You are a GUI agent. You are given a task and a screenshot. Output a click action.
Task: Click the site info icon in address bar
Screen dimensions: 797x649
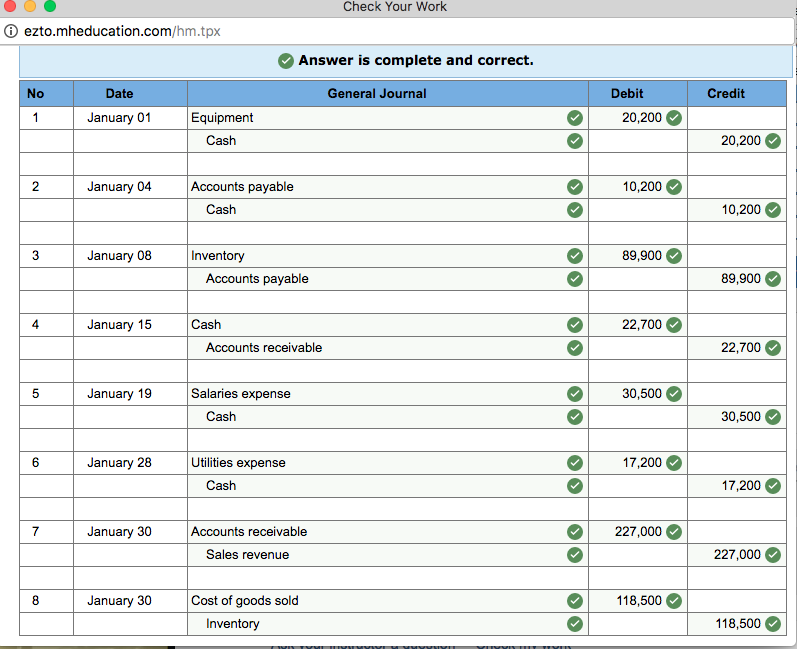pos(11,32)
